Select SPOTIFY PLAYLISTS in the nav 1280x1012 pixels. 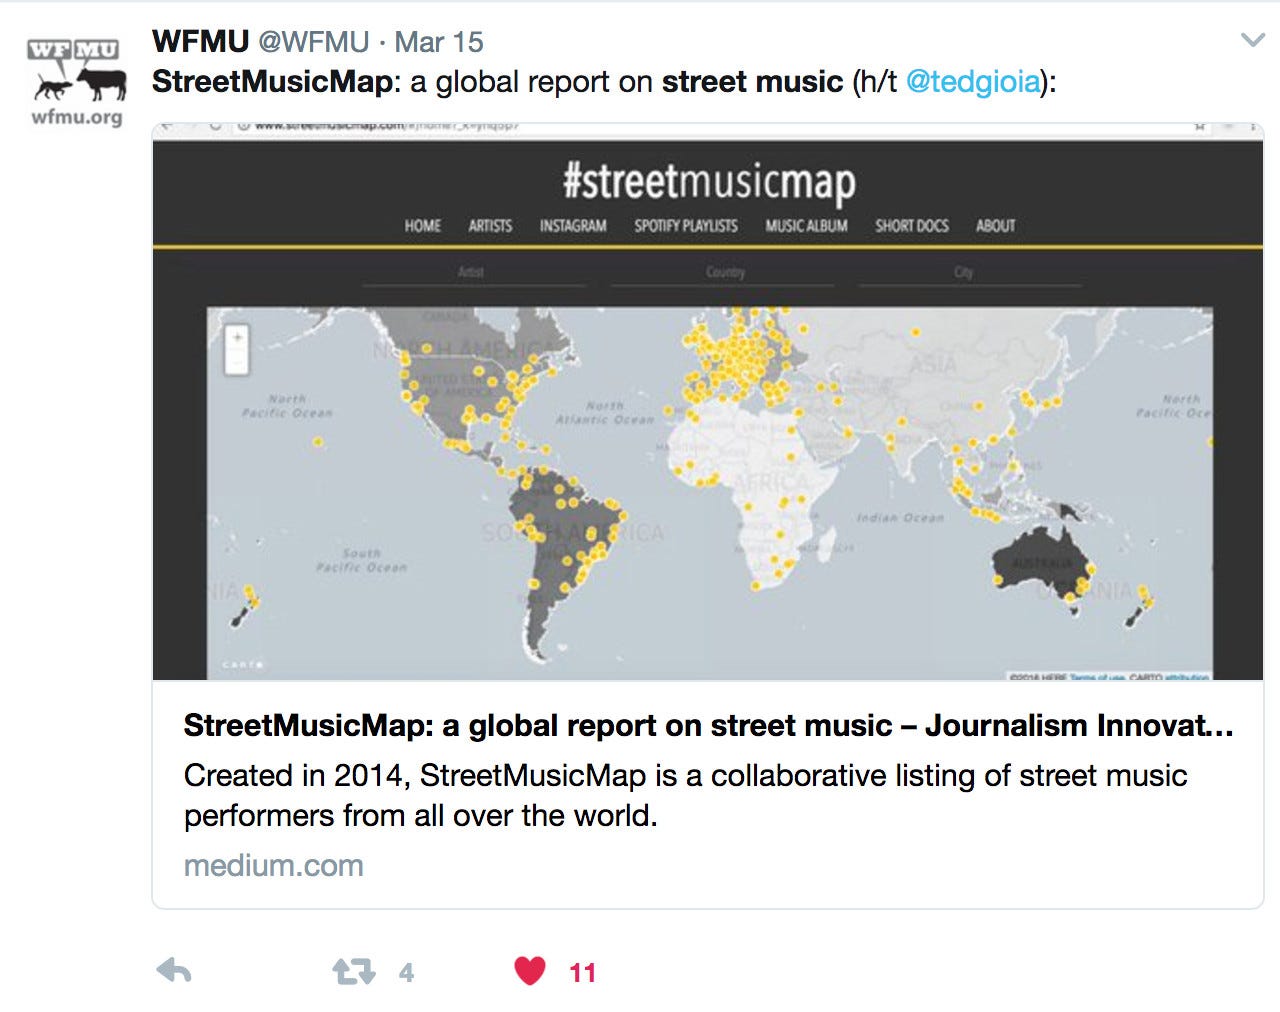[x=686, y=226]
